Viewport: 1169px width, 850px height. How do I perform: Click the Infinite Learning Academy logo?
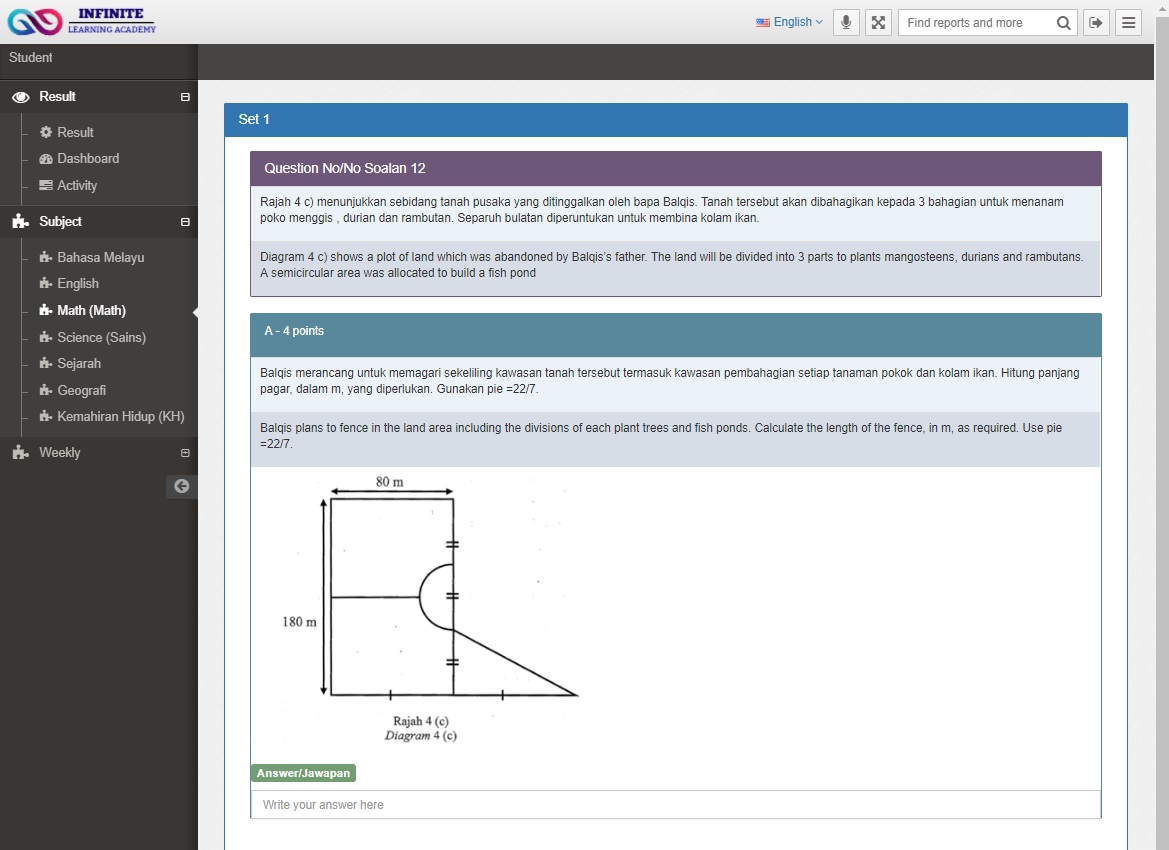coord(82,22)
